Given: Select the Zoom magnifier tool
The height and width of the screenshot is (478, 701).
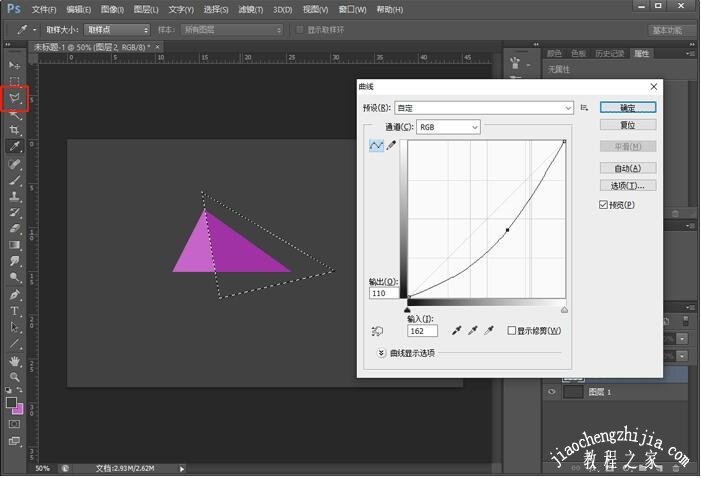Looking at the screenshot, I should (14, 376).
